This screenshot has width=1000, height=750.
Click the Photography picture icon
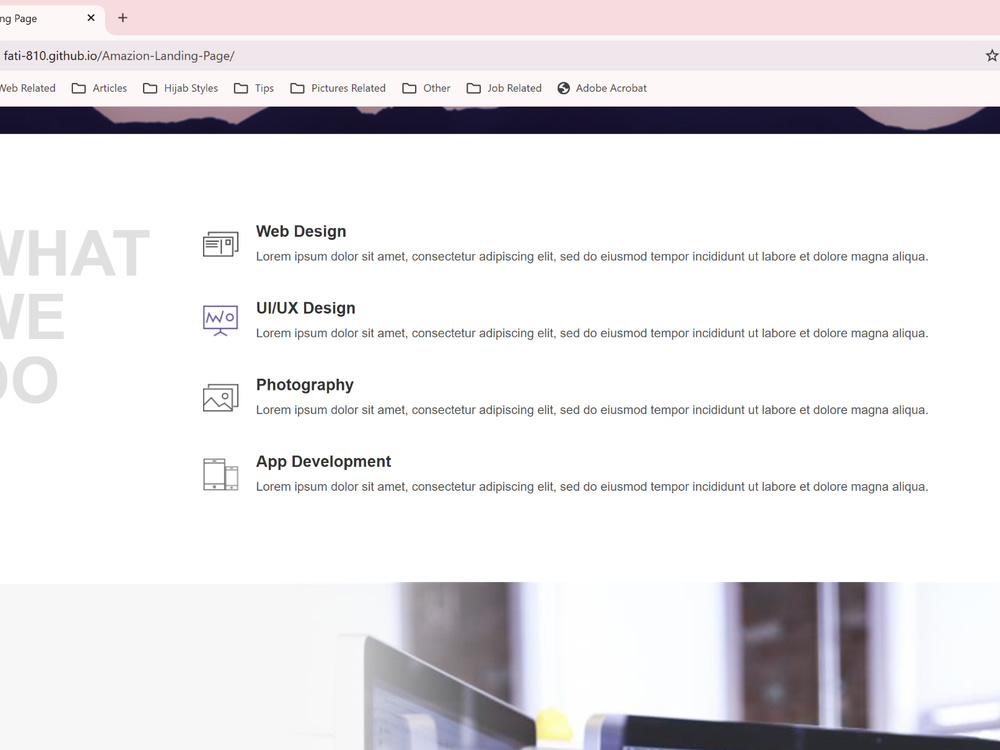[221, 397]
